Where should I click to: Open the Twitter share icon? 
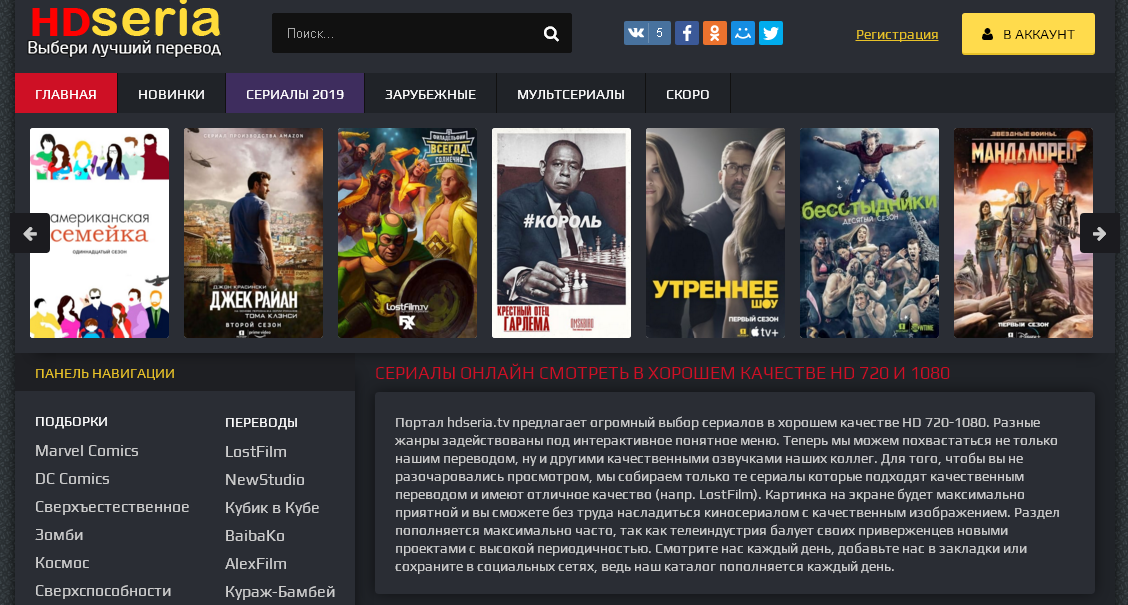pyautogui.click(x=770, y=33)
